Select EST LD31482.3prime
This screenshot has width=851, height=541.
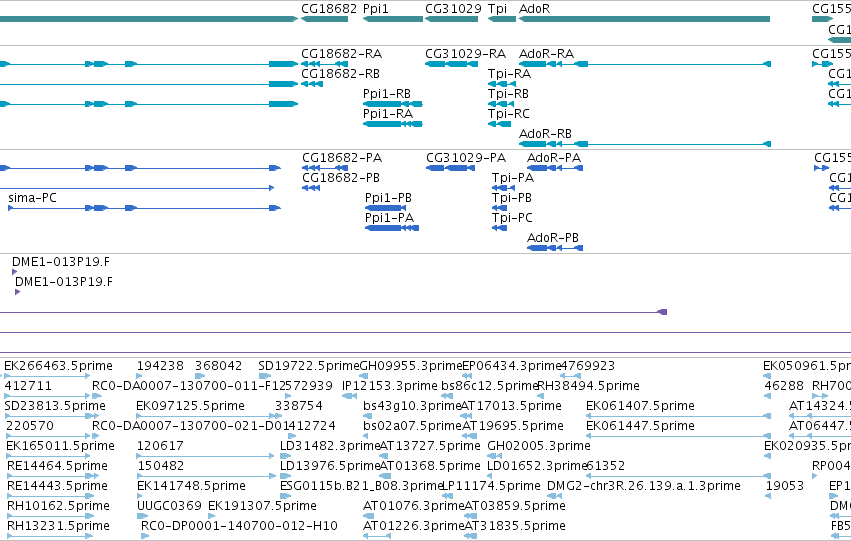tap(285, 456)
